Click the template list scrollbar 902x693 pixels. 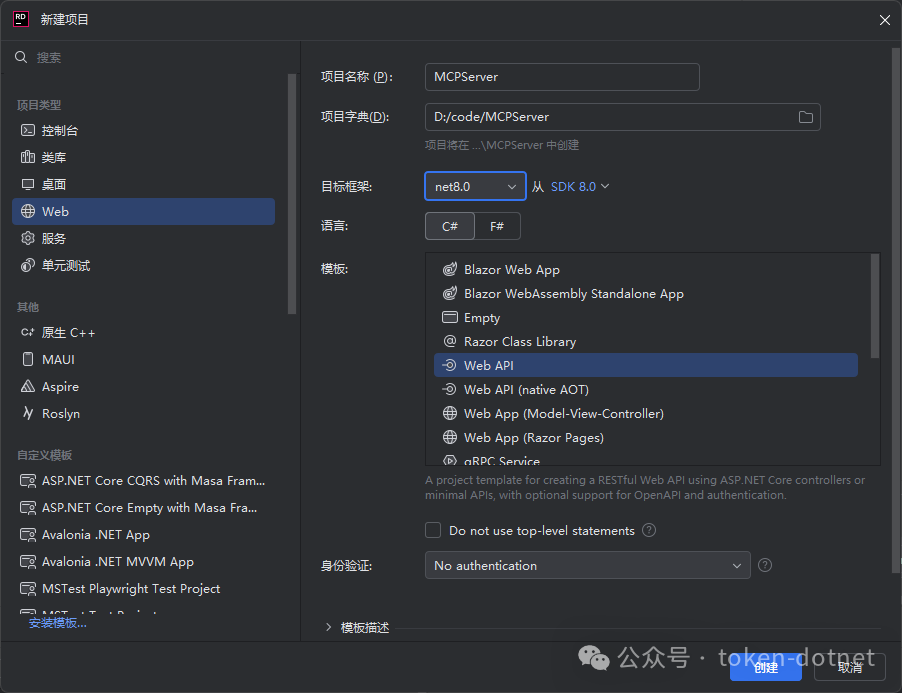pos(875,306)
